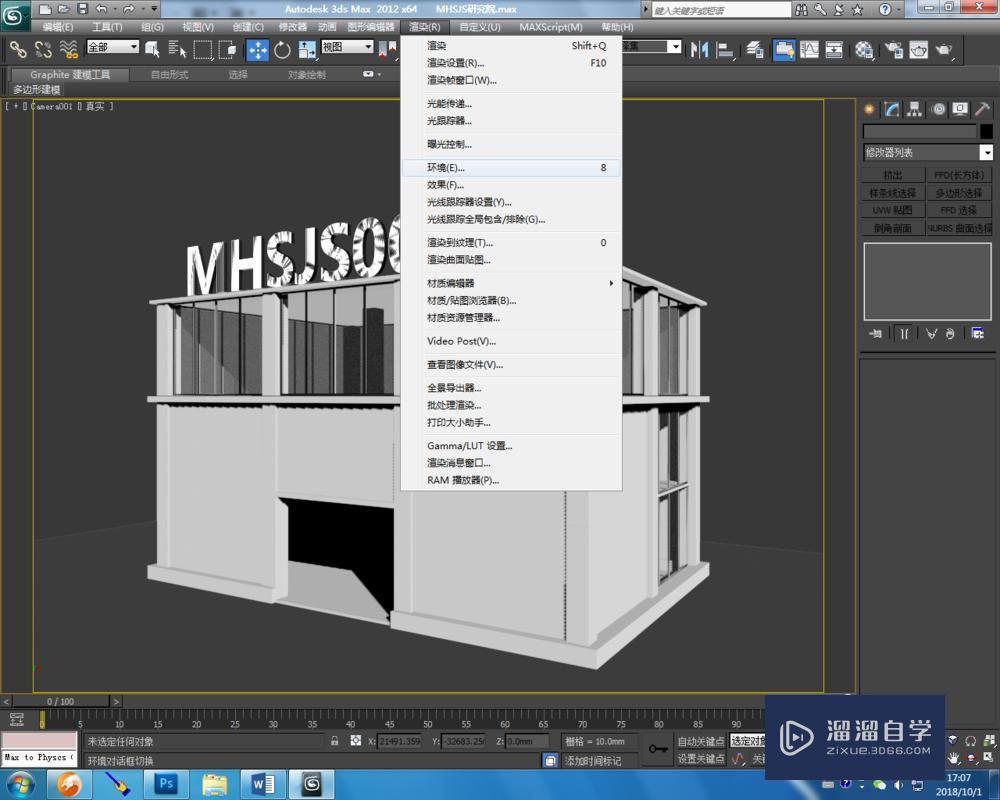Toggle the selection lock key icon
Viewport: 1000px width, 800px height.
tap(333, 742)
